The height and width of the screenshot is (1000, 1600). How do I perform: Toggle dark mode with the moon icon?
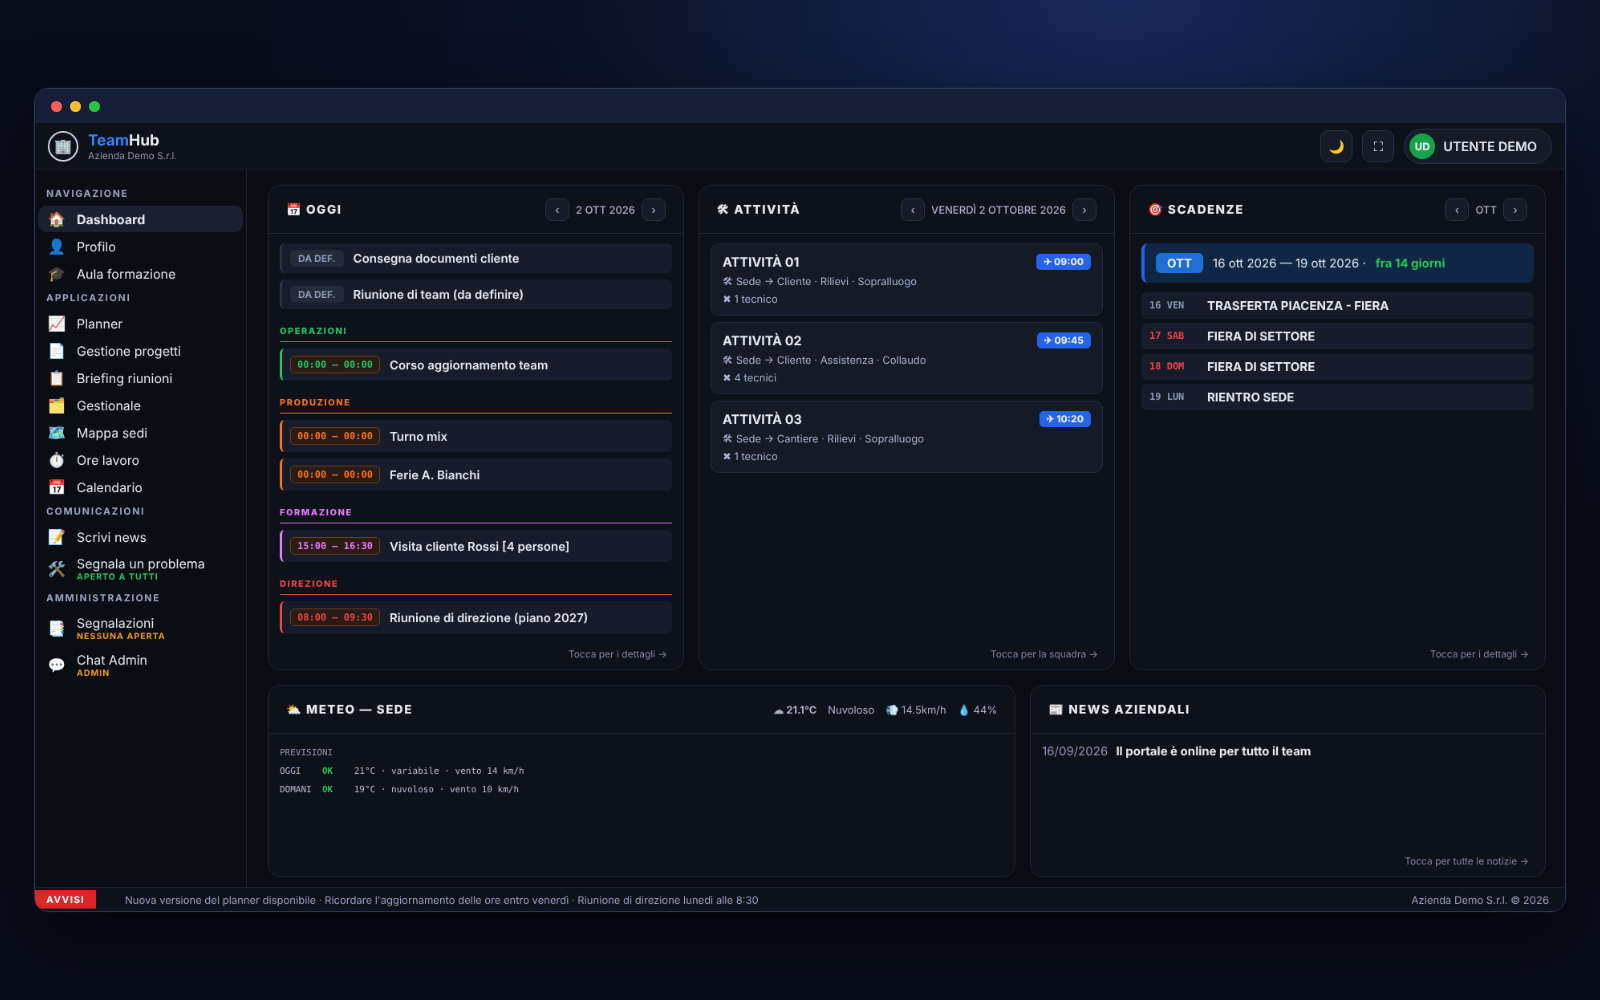1336,146
